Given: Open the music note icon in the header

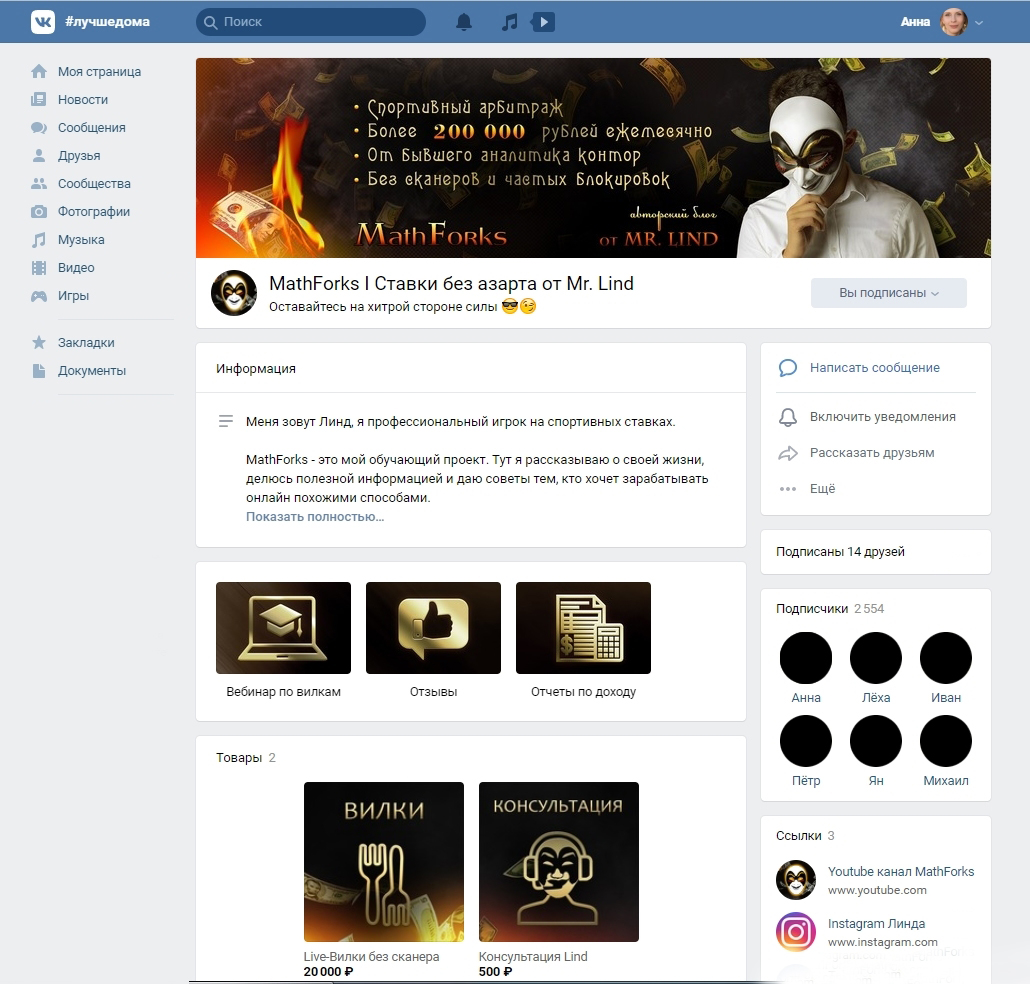Looking at the screenshot, I should point(509,22).
